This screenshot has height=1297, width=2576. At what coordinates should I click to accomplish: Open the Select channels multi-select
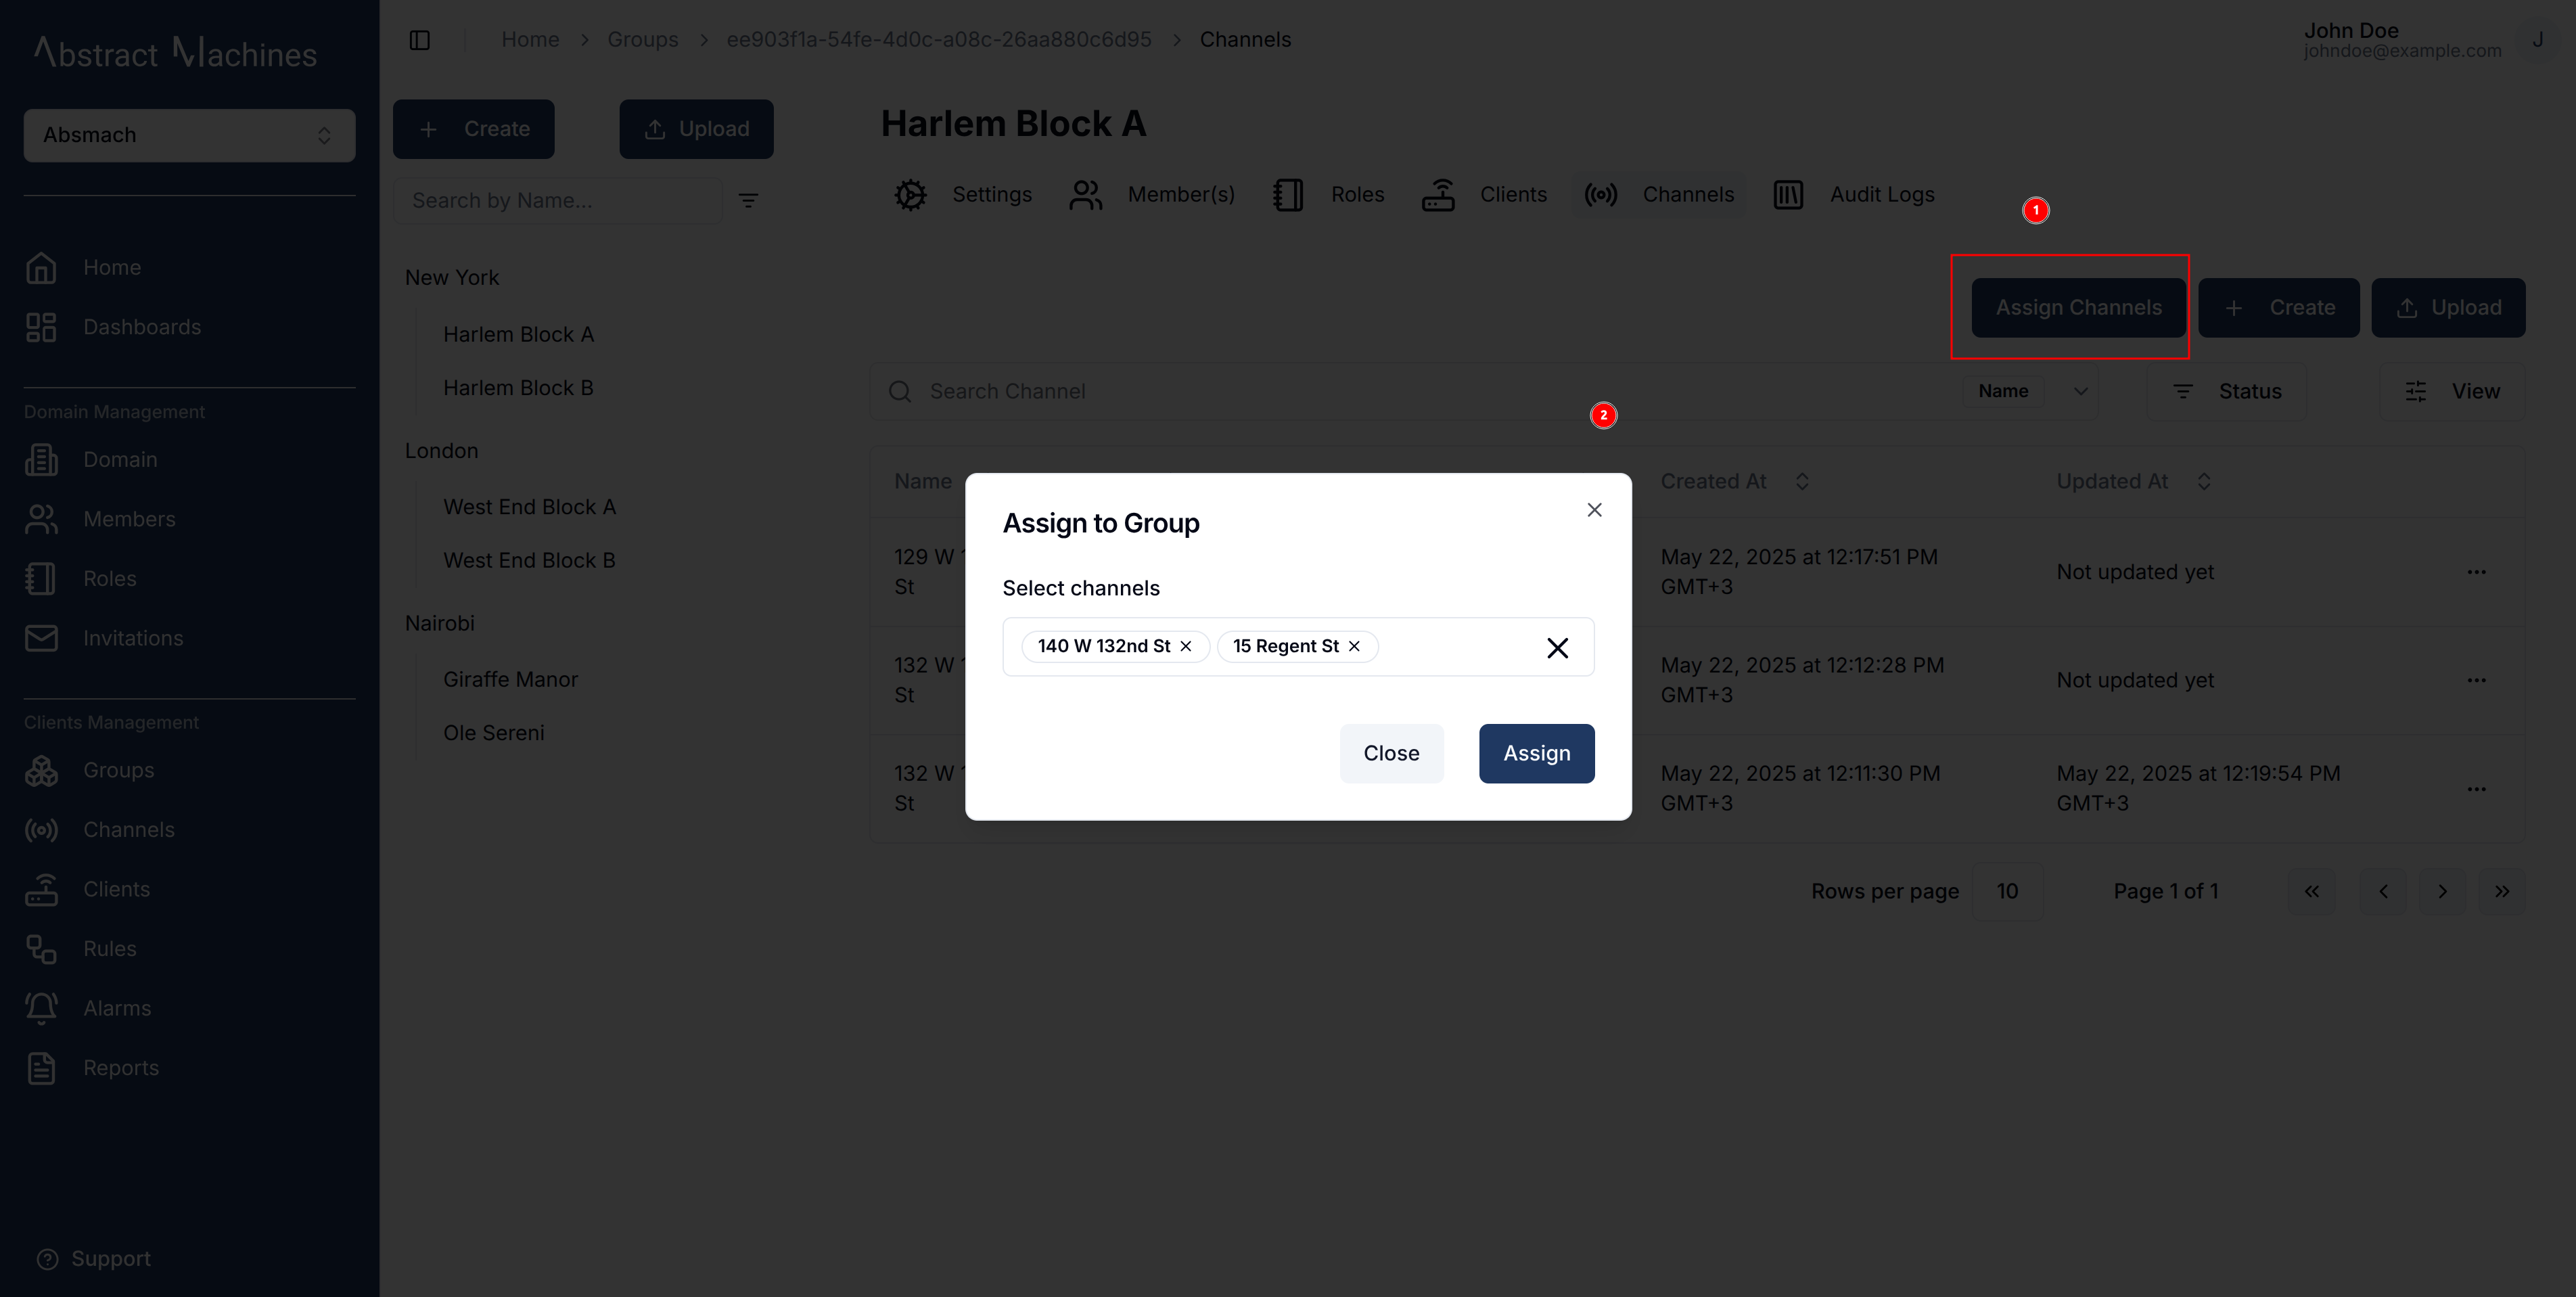[1298, 647]
